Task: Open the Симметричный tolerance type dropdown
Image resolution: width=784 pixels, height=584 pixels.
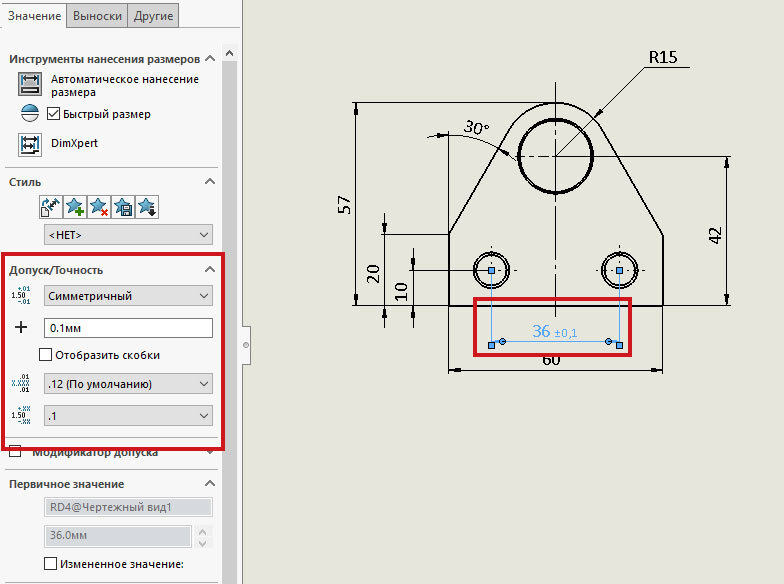Action: click(128, 296)
